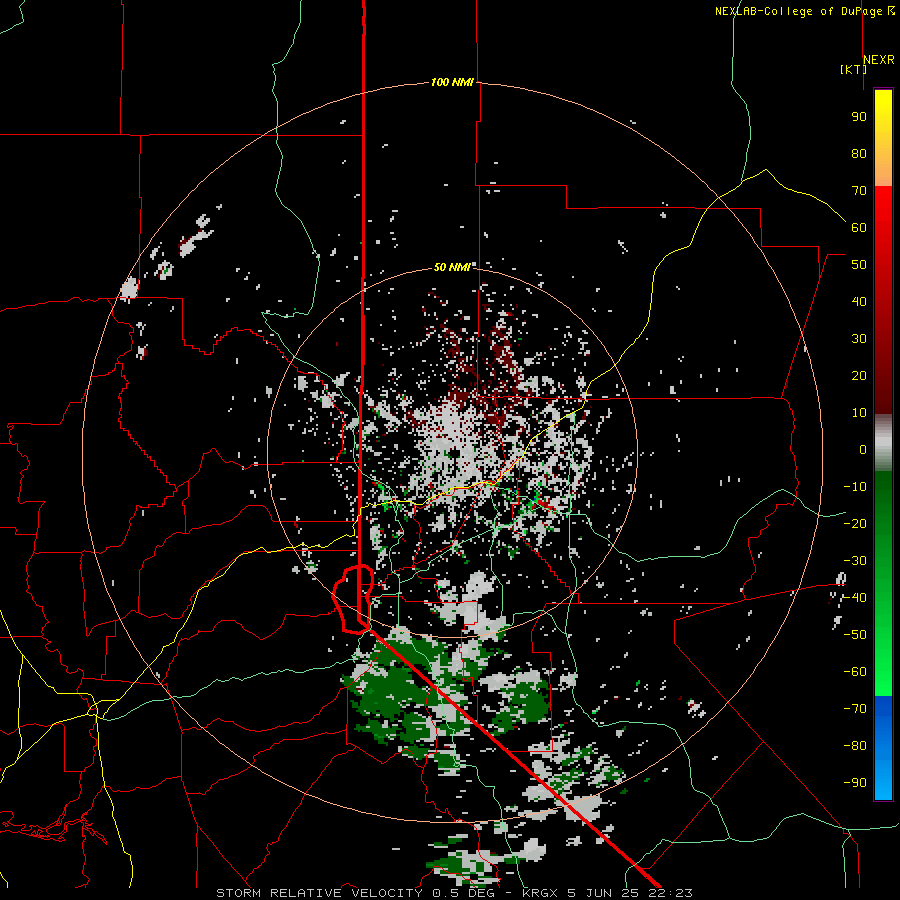Screen dimensions: 900x900
Task: Select the 10 value on the velocity scale
Action: pos(859,413)
